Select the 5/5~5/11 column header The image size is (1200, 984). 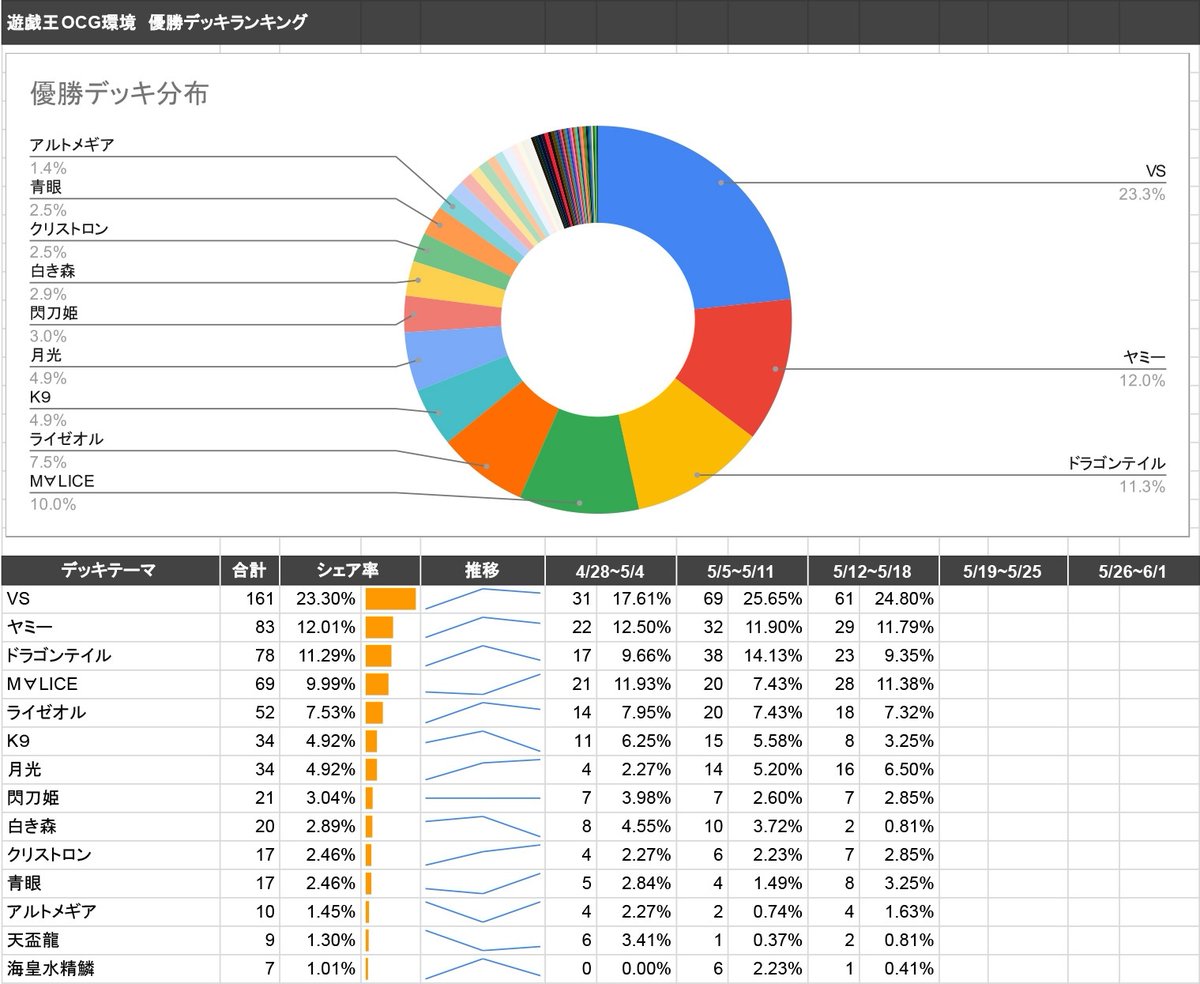(741, 570)
